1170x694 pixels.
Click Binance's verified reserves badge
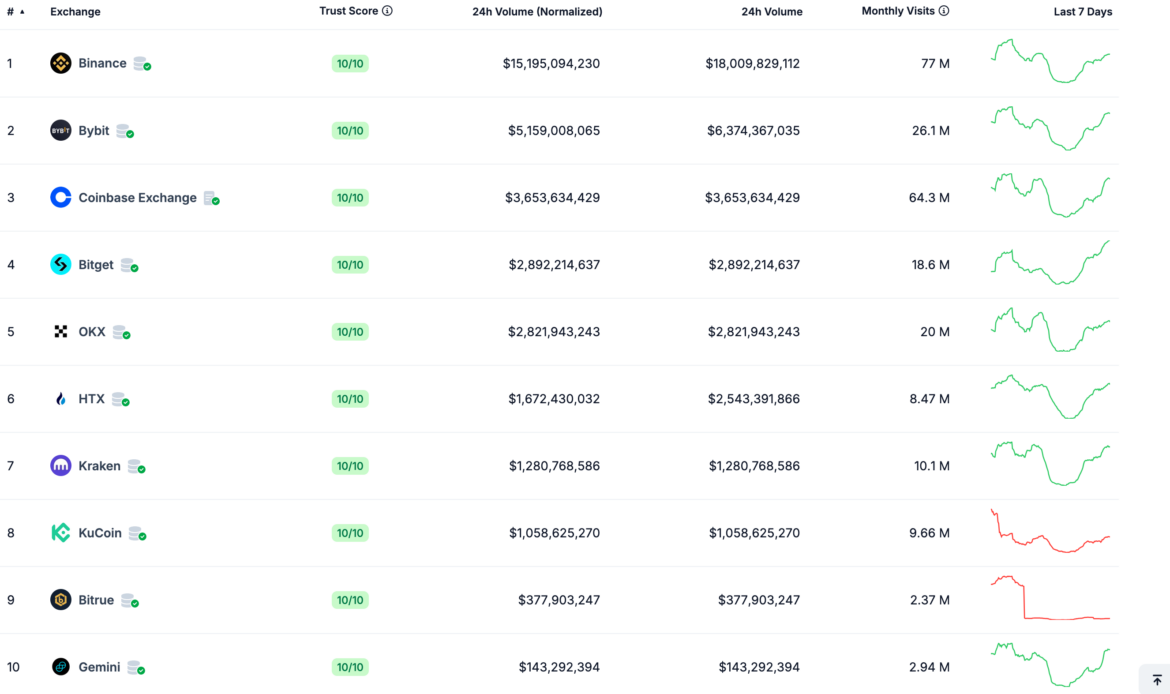pos(142,64)
